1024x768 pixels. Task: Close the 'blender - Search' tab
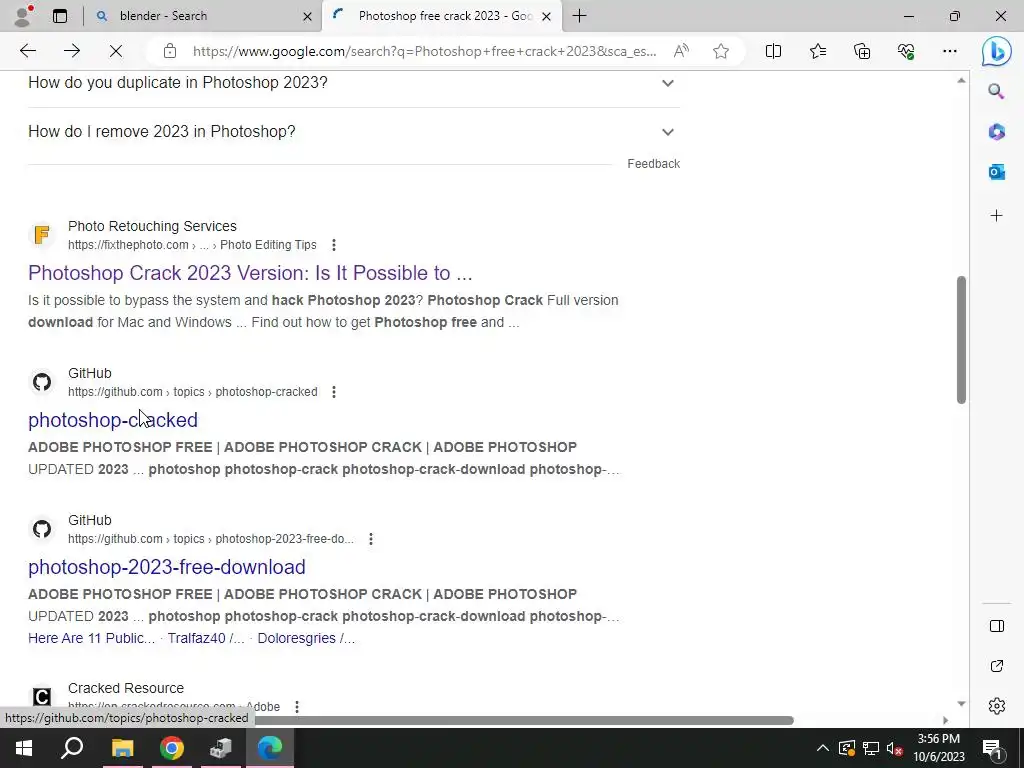[308, 16]
